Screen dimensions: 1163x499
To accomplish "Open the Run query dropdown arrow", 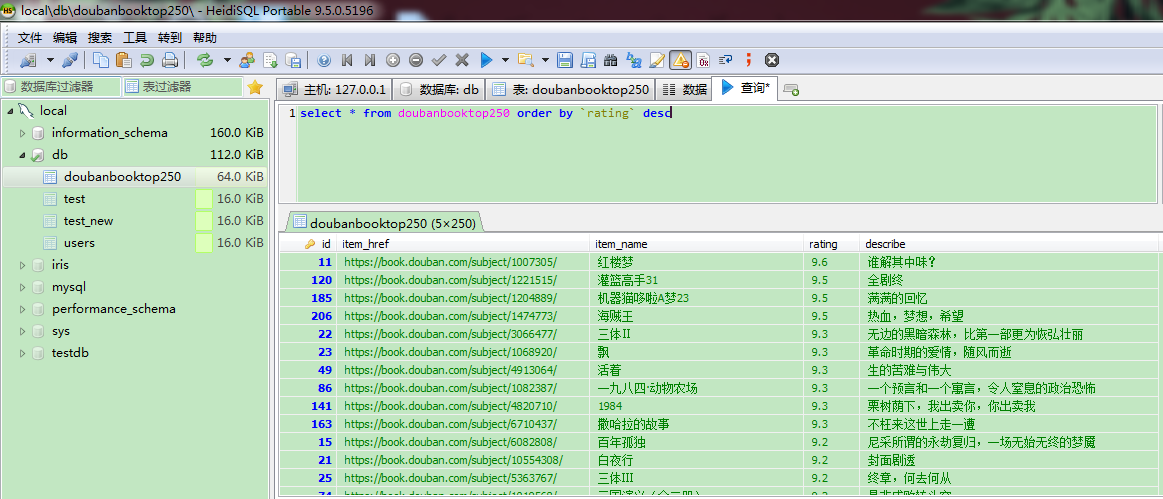I will (506, 60).
